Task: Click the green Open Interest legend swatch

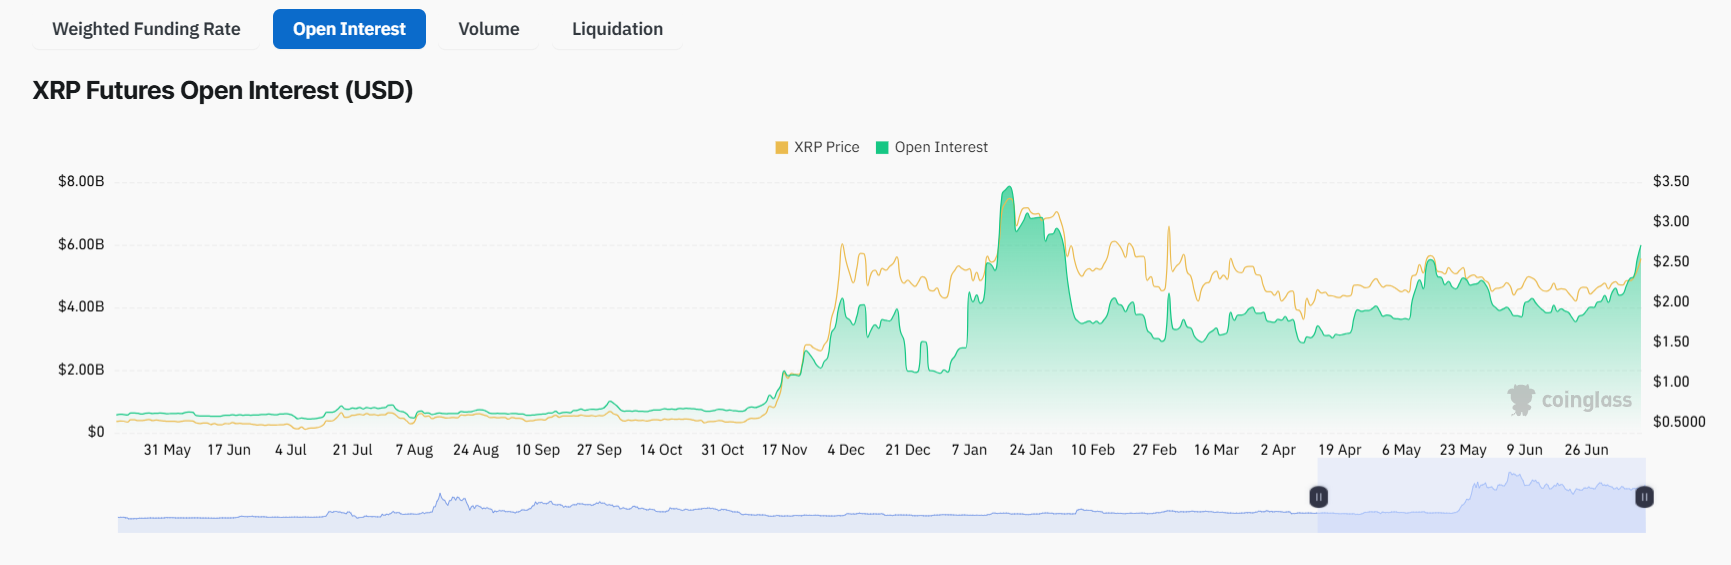Action: 881,147
